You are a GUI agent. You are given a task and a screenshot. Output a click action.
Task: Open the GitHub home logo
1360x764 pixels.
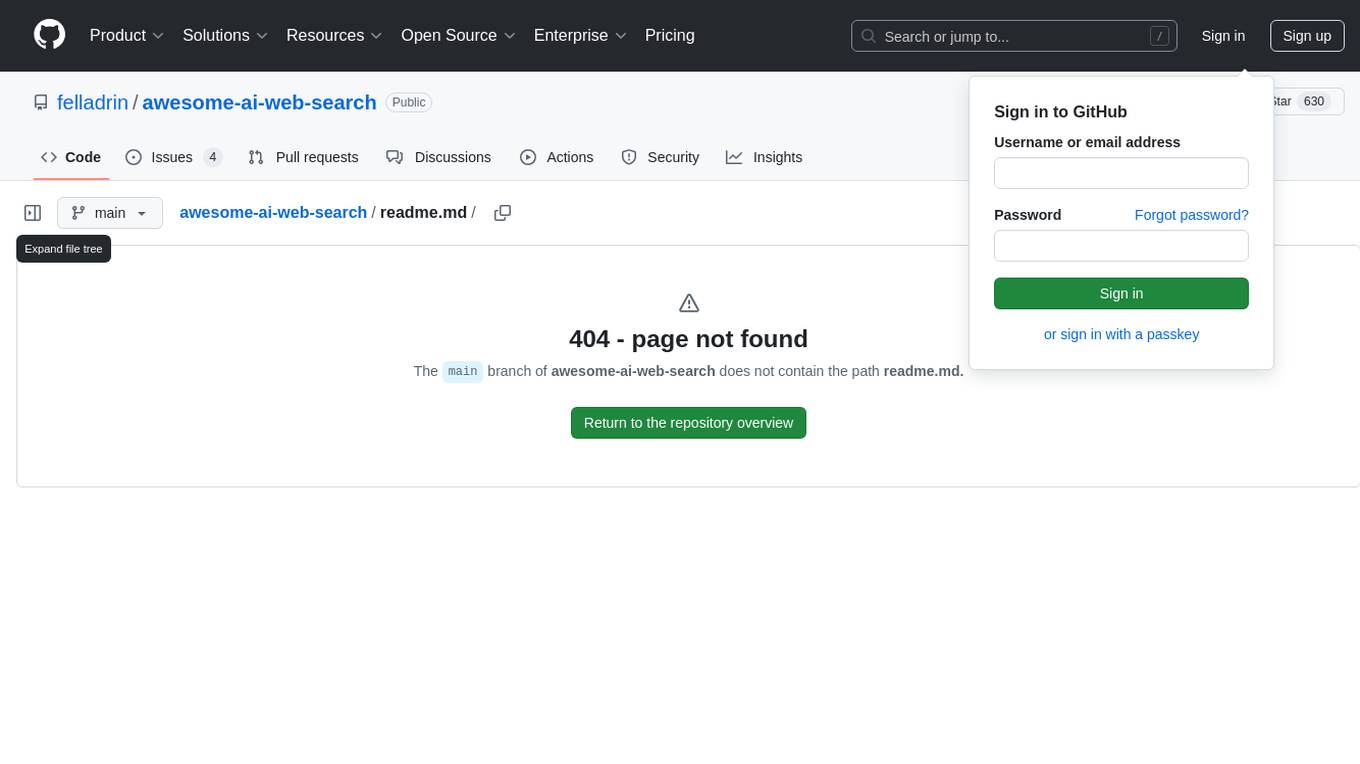point(49,35)
